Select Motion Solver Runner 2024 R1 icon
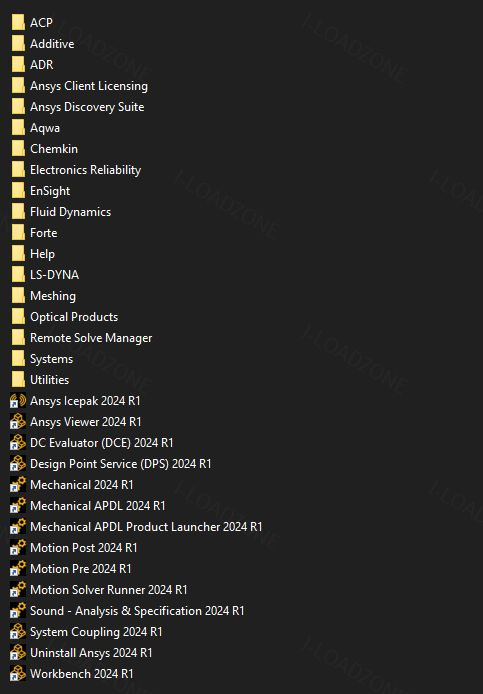The image size is (483, 694). tap(18, 590)
